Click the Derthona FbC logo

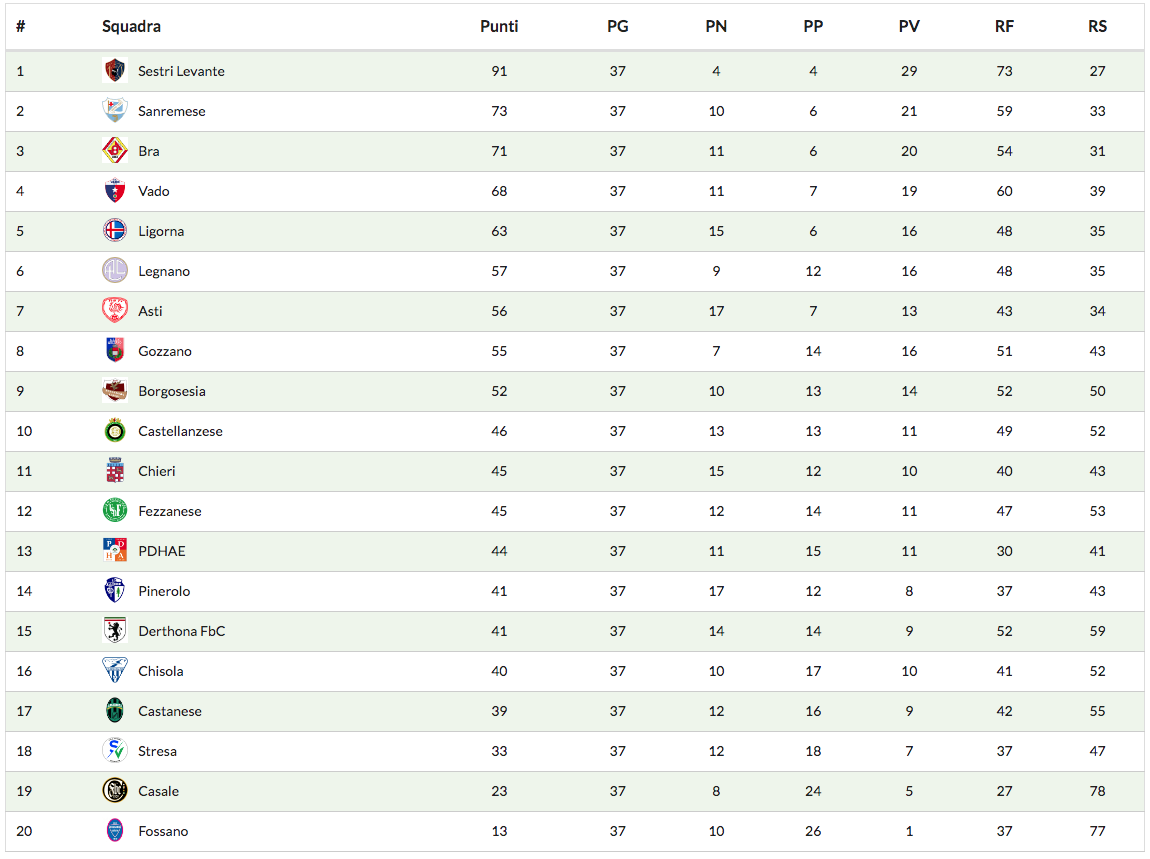click(x=115, y=631)
